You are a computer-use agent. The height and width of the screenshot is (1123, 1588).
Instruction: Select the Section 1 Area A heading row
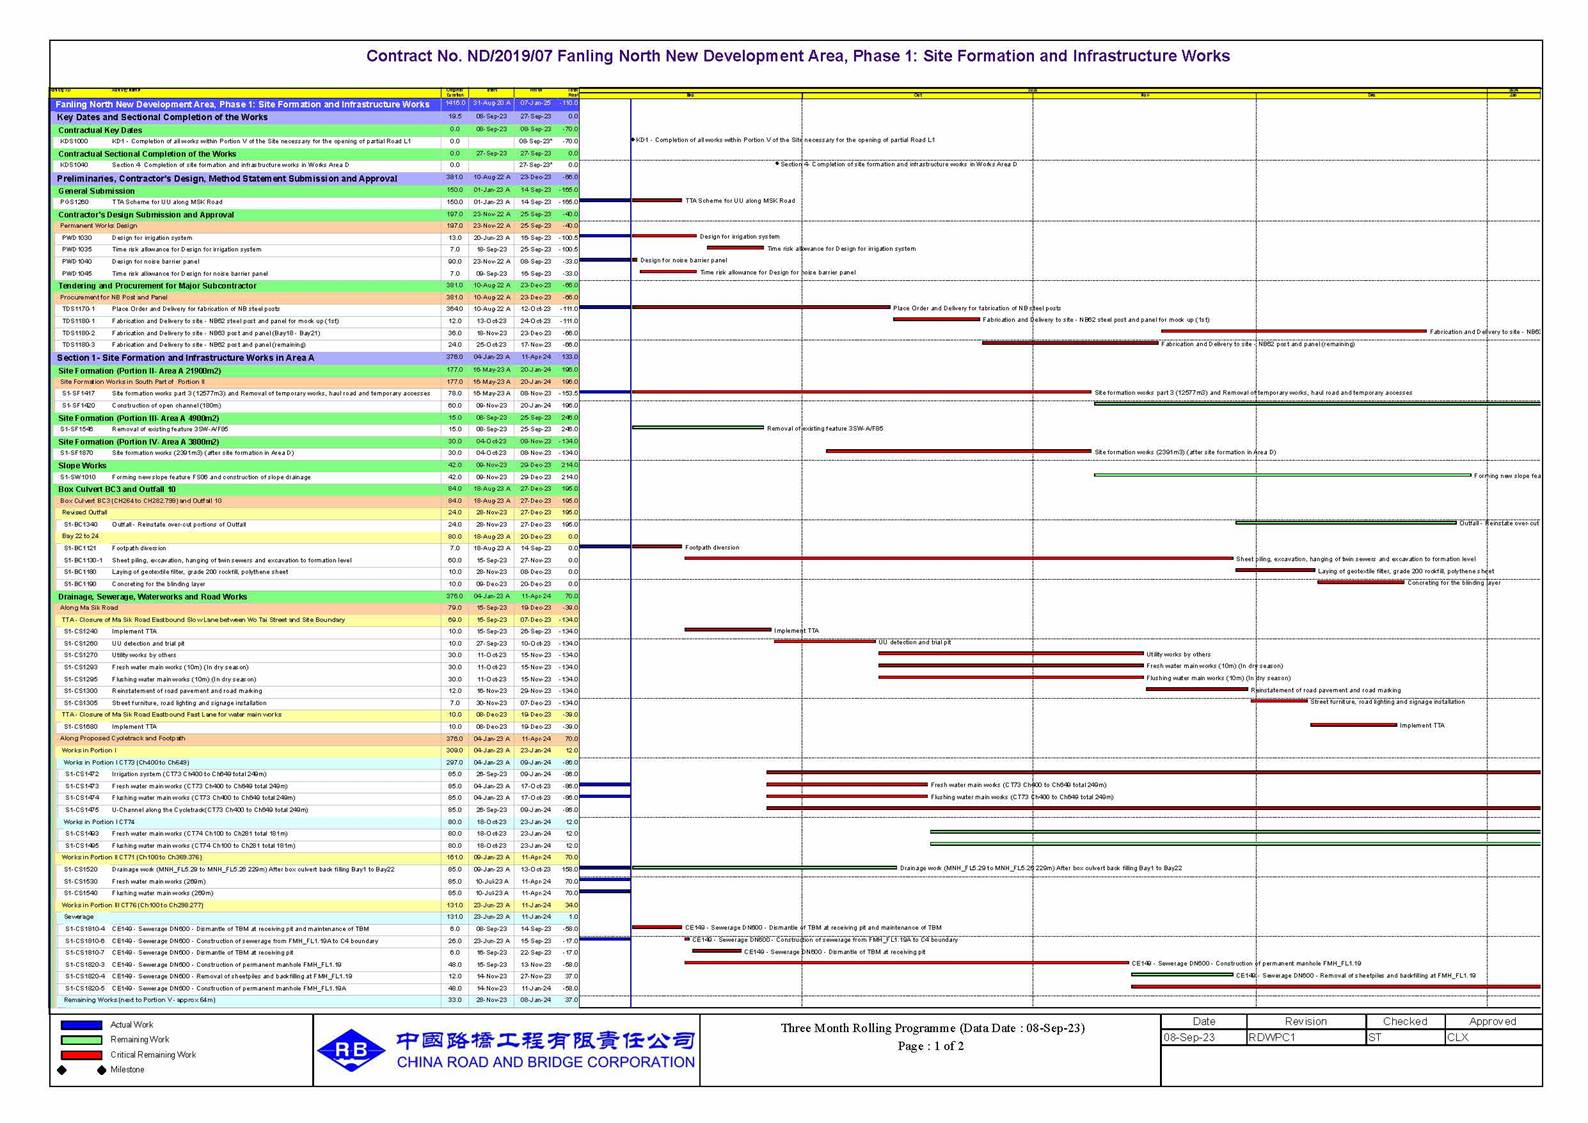185,357
